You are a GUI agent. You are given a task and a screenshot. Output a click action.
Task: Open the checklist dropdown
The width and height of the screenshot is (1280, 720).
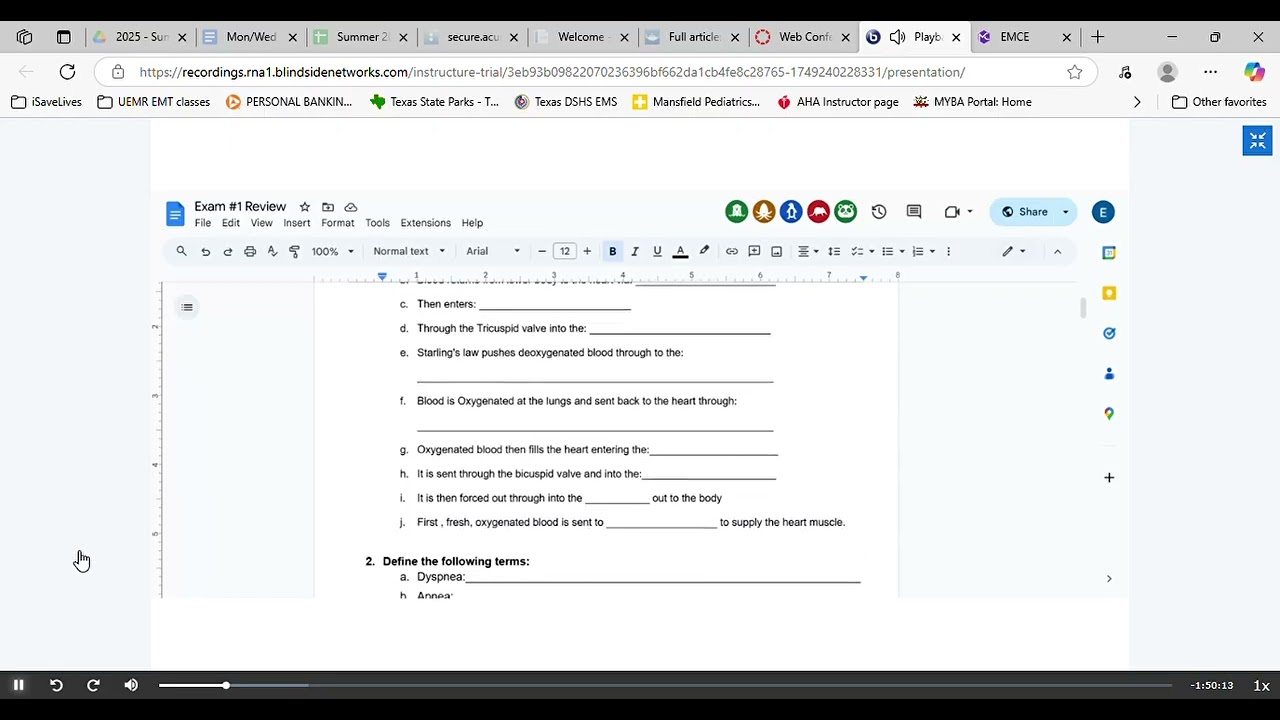(x=862, y=251)
